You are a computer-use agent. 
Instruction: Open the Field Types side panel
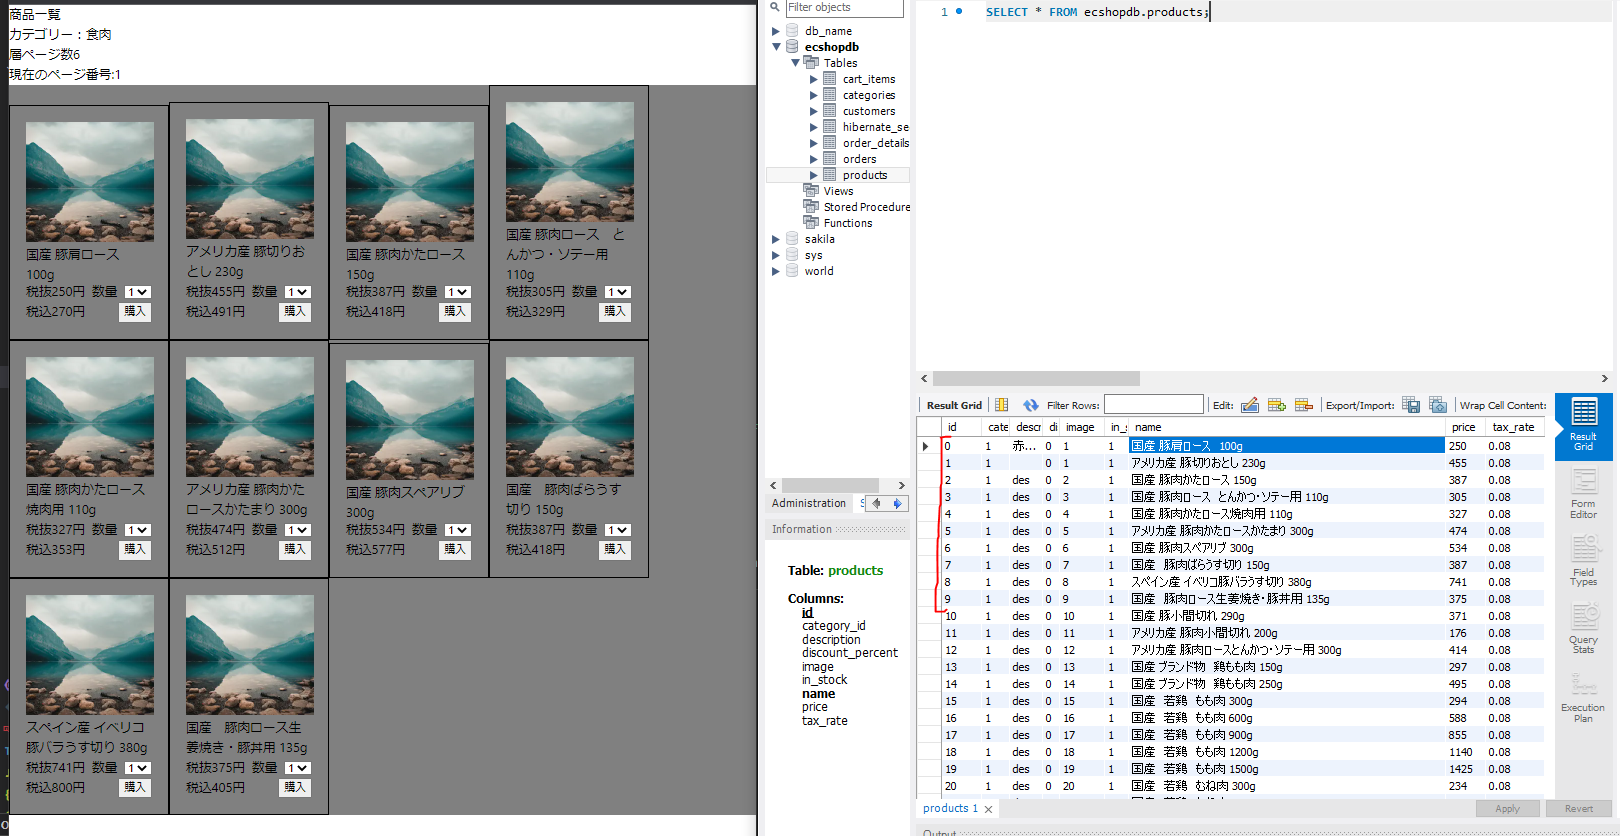1584,561
